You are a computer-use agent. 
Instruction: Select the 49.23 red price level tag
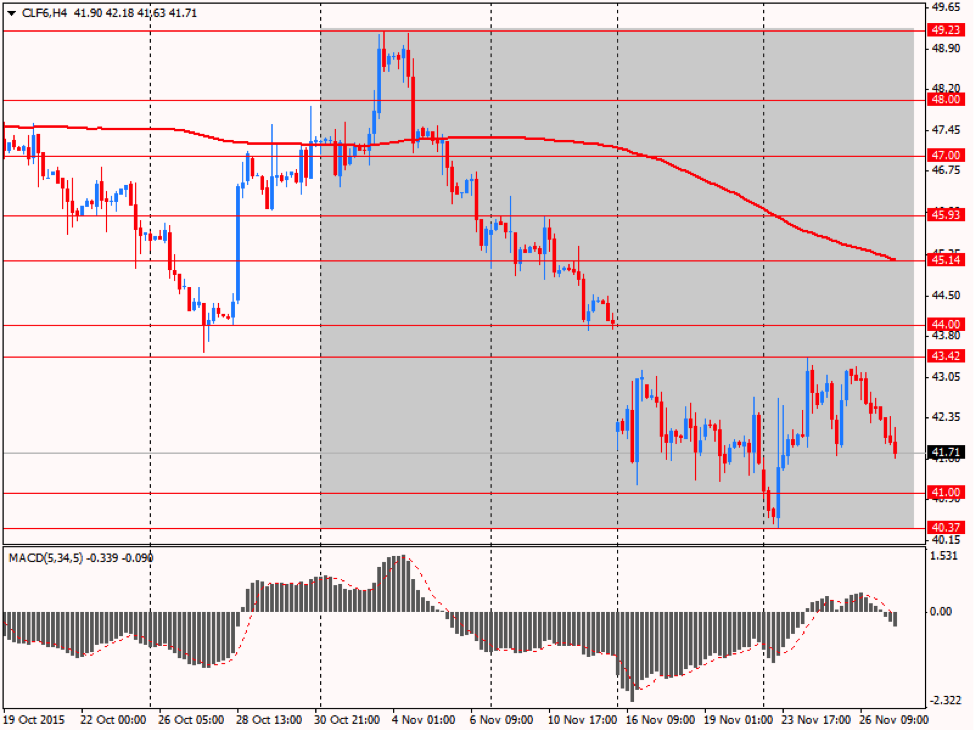(945, 30)
